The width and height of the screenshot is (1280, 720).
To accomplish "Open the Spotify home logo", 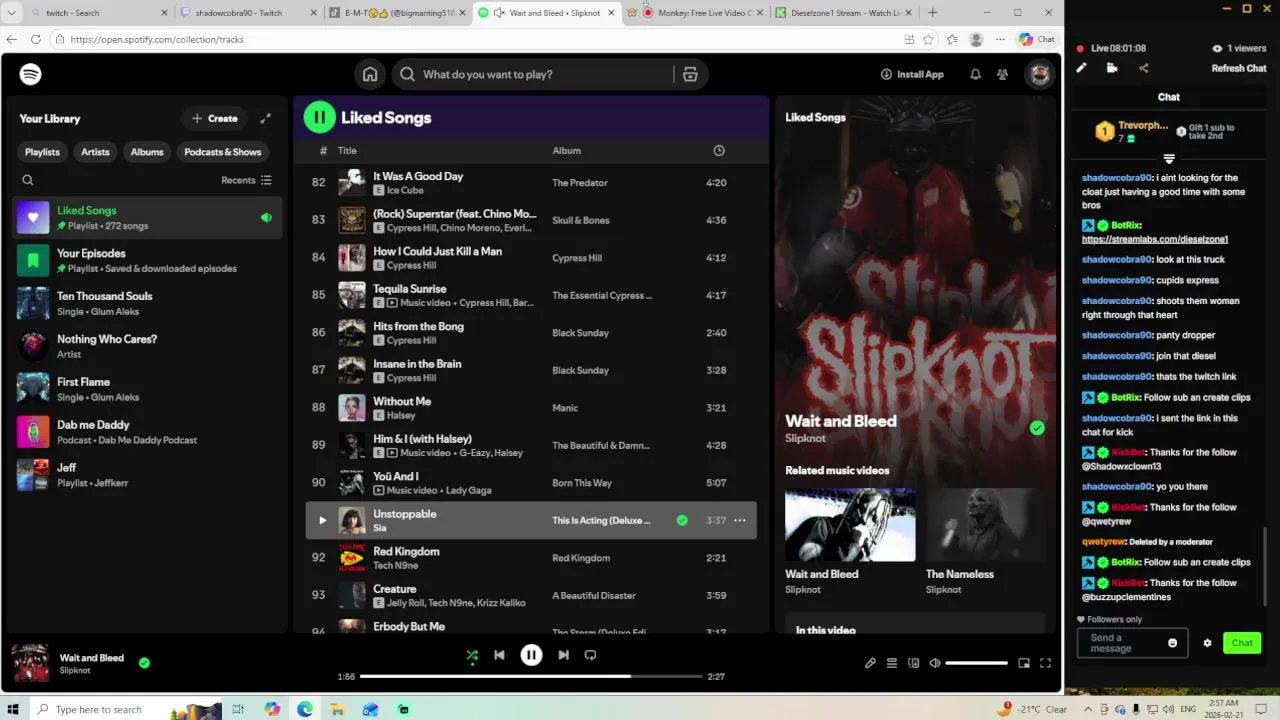I will point(31,74).
